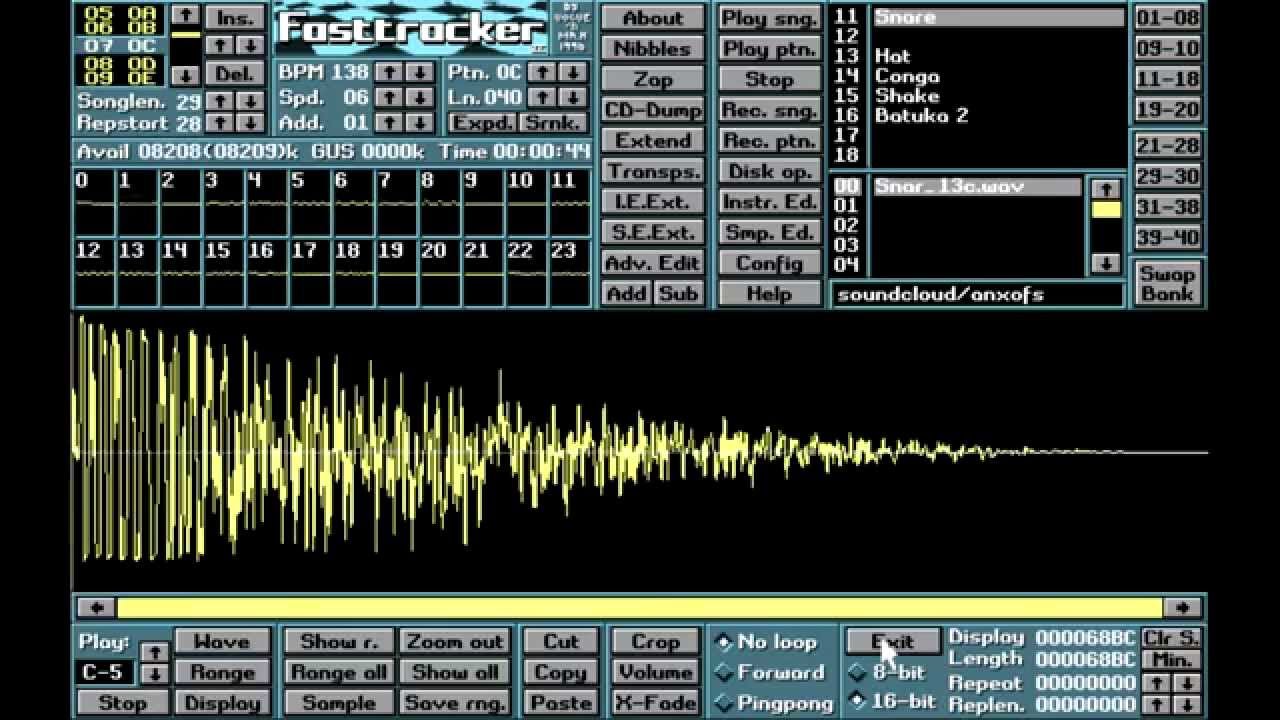The height and width of the screenshot is (720, 1280).
Task: Open the Config screen
Action: click(769, 263)
